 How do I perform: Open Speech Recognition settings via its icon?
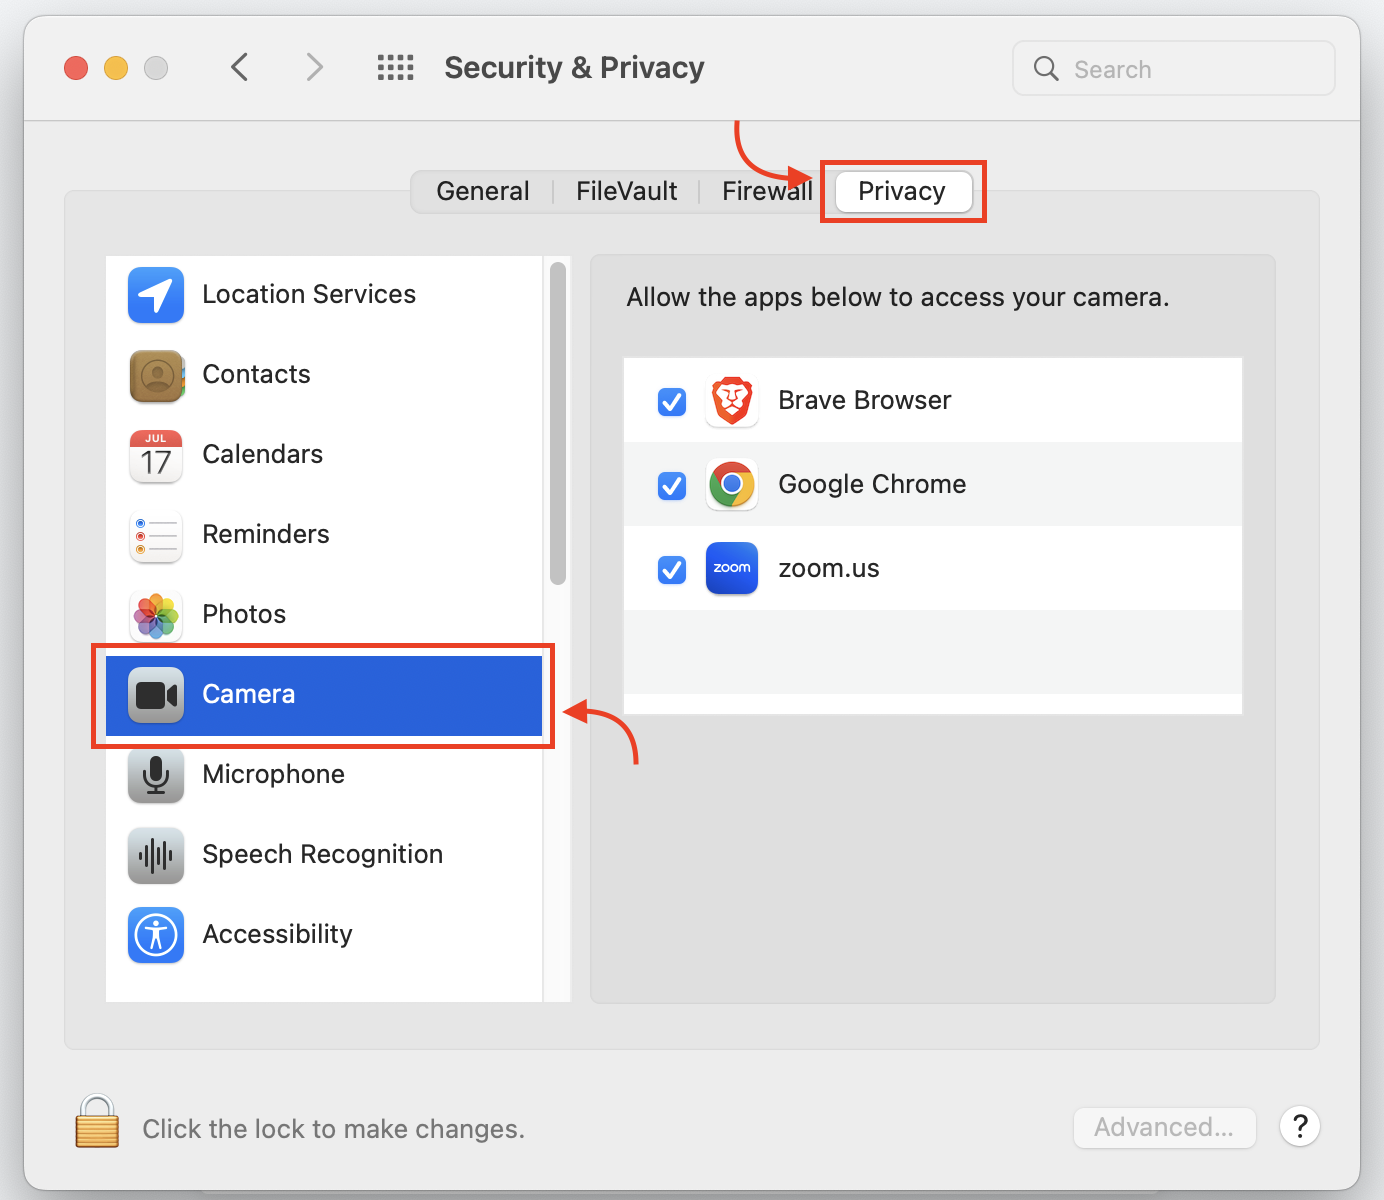155,856
